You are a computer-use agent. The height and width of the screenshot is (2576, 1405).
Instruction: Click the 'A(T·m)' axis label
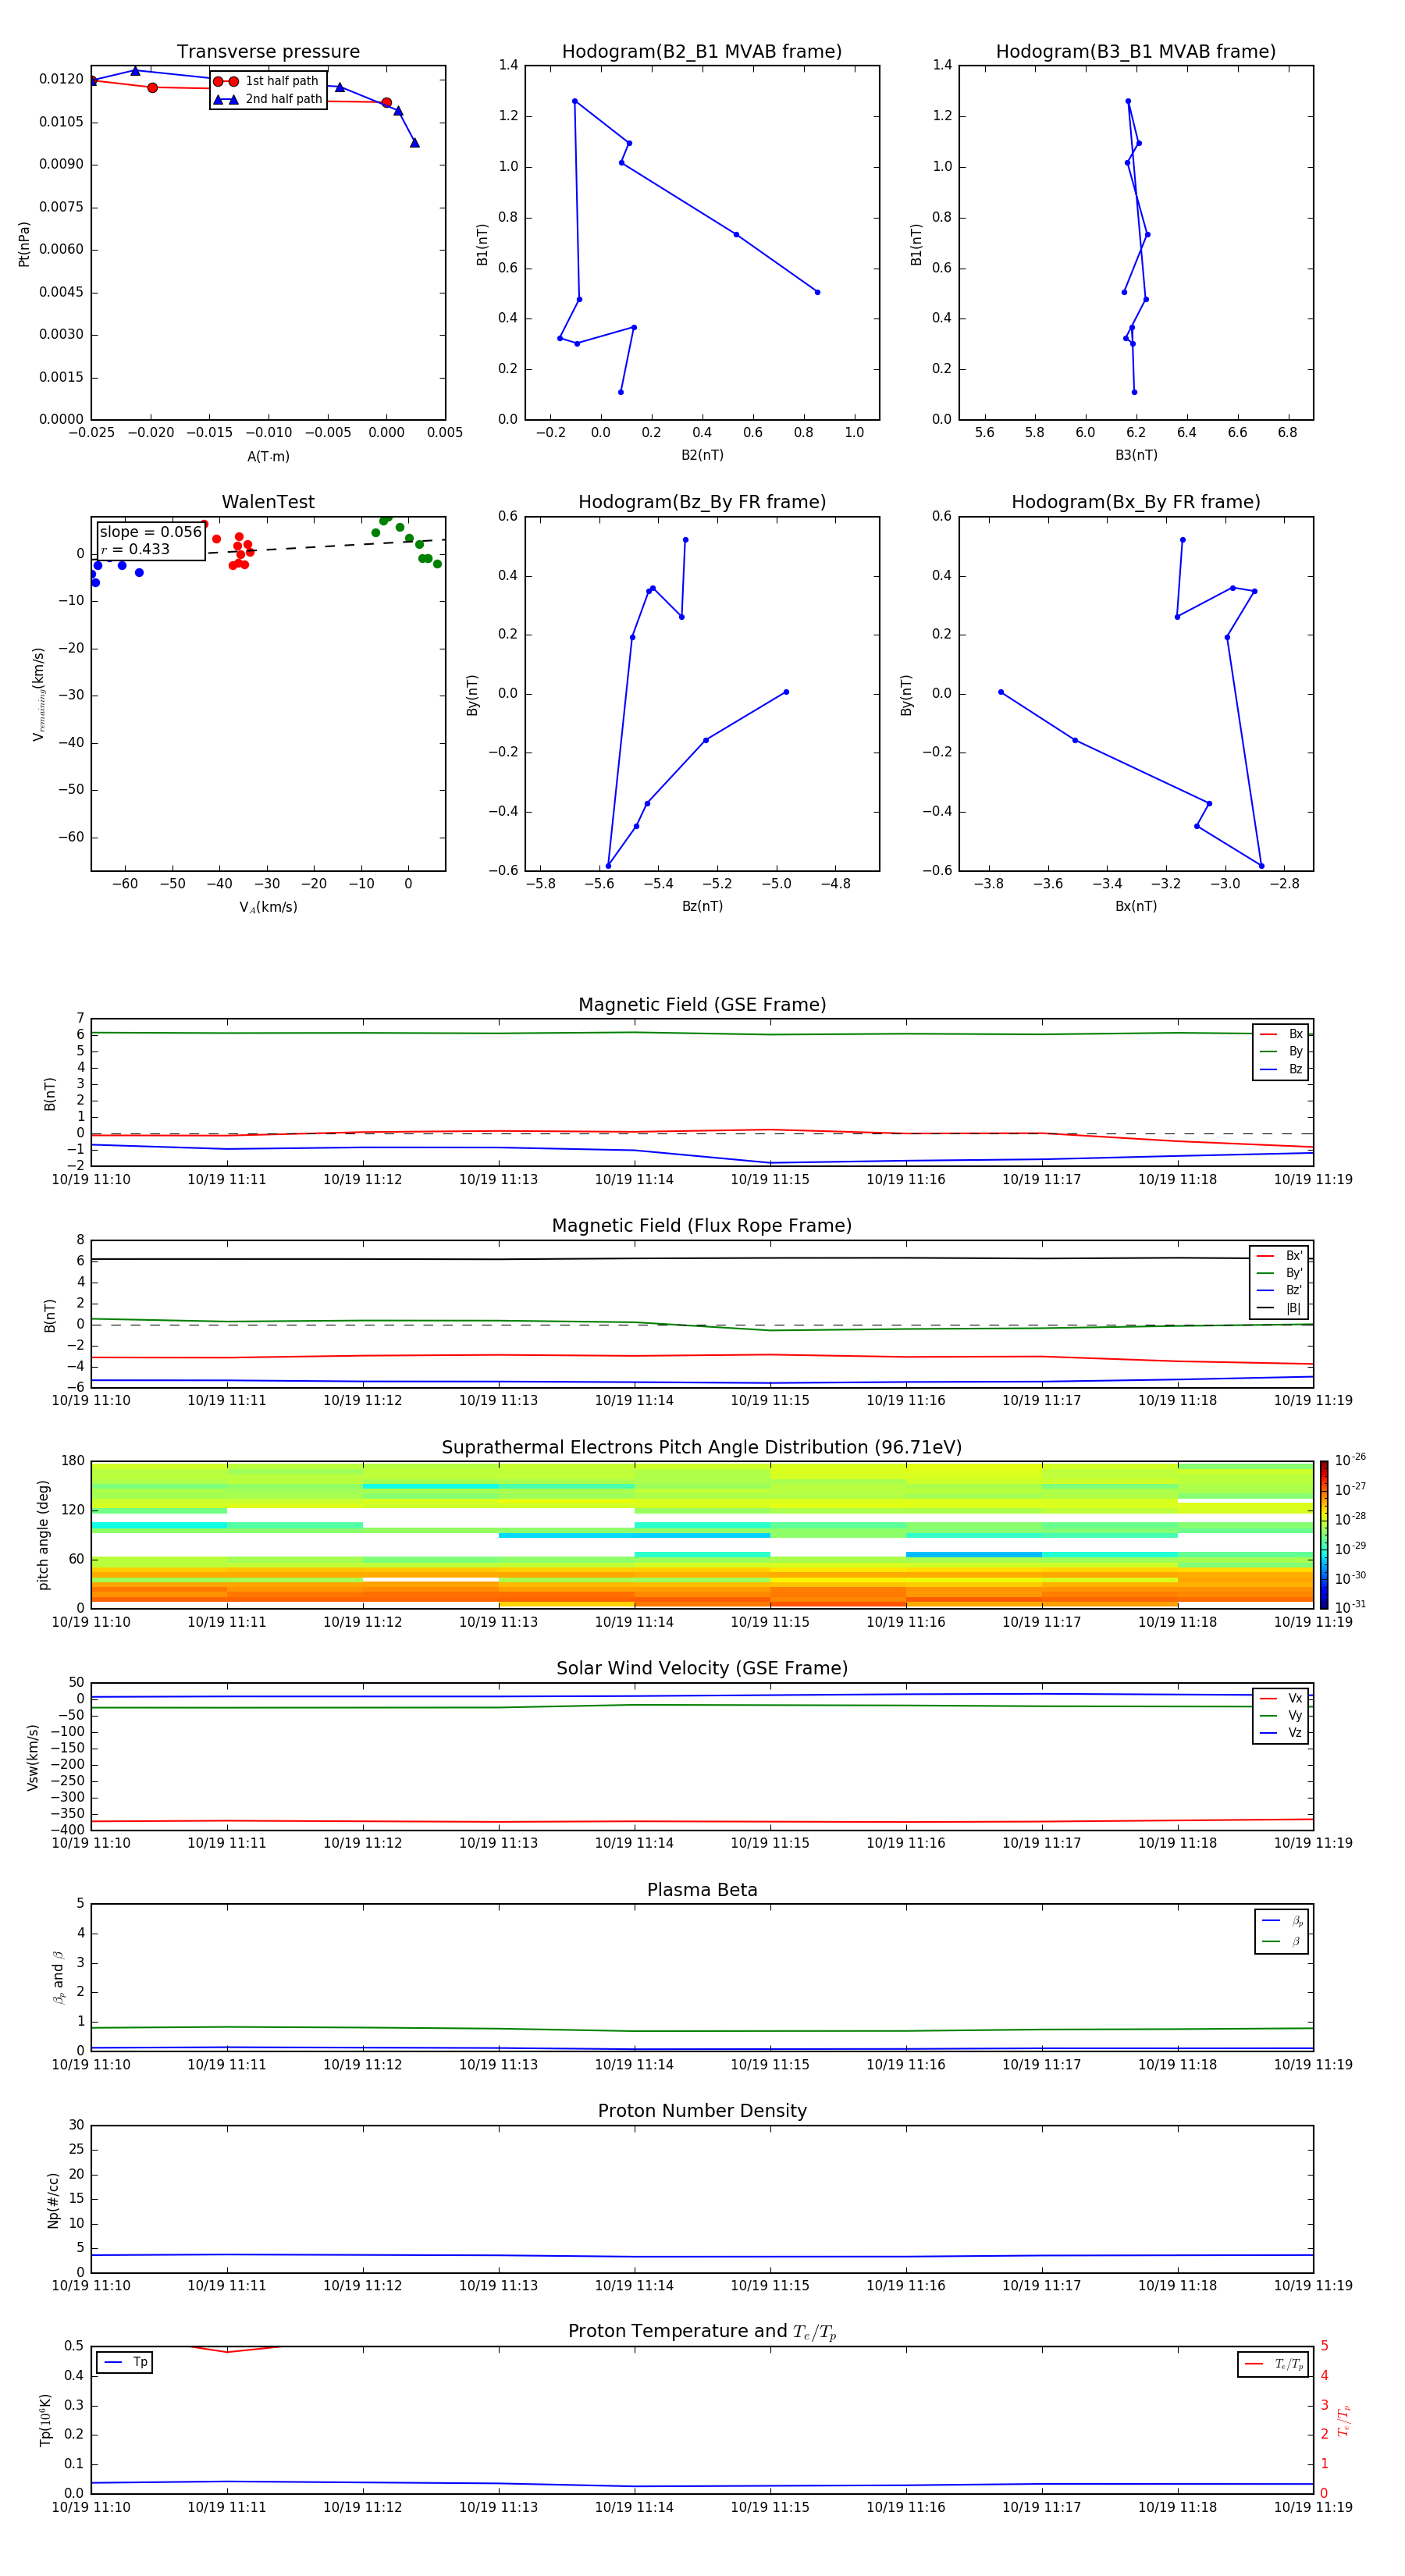[x=268, y=457]
